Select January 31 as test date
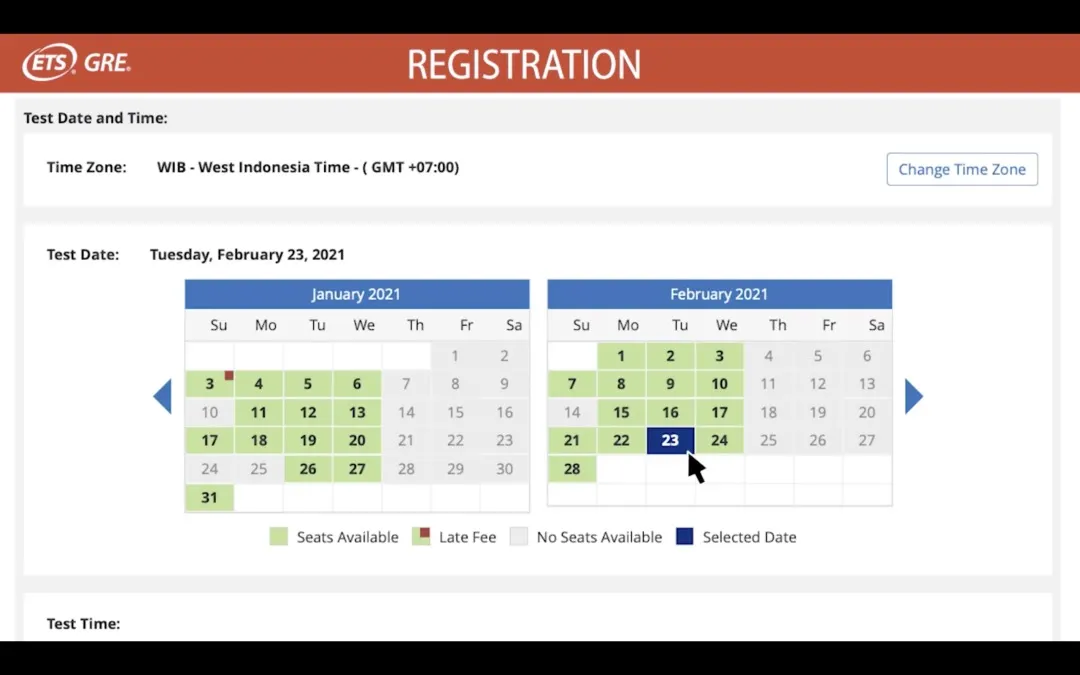 tap(209, 497)
